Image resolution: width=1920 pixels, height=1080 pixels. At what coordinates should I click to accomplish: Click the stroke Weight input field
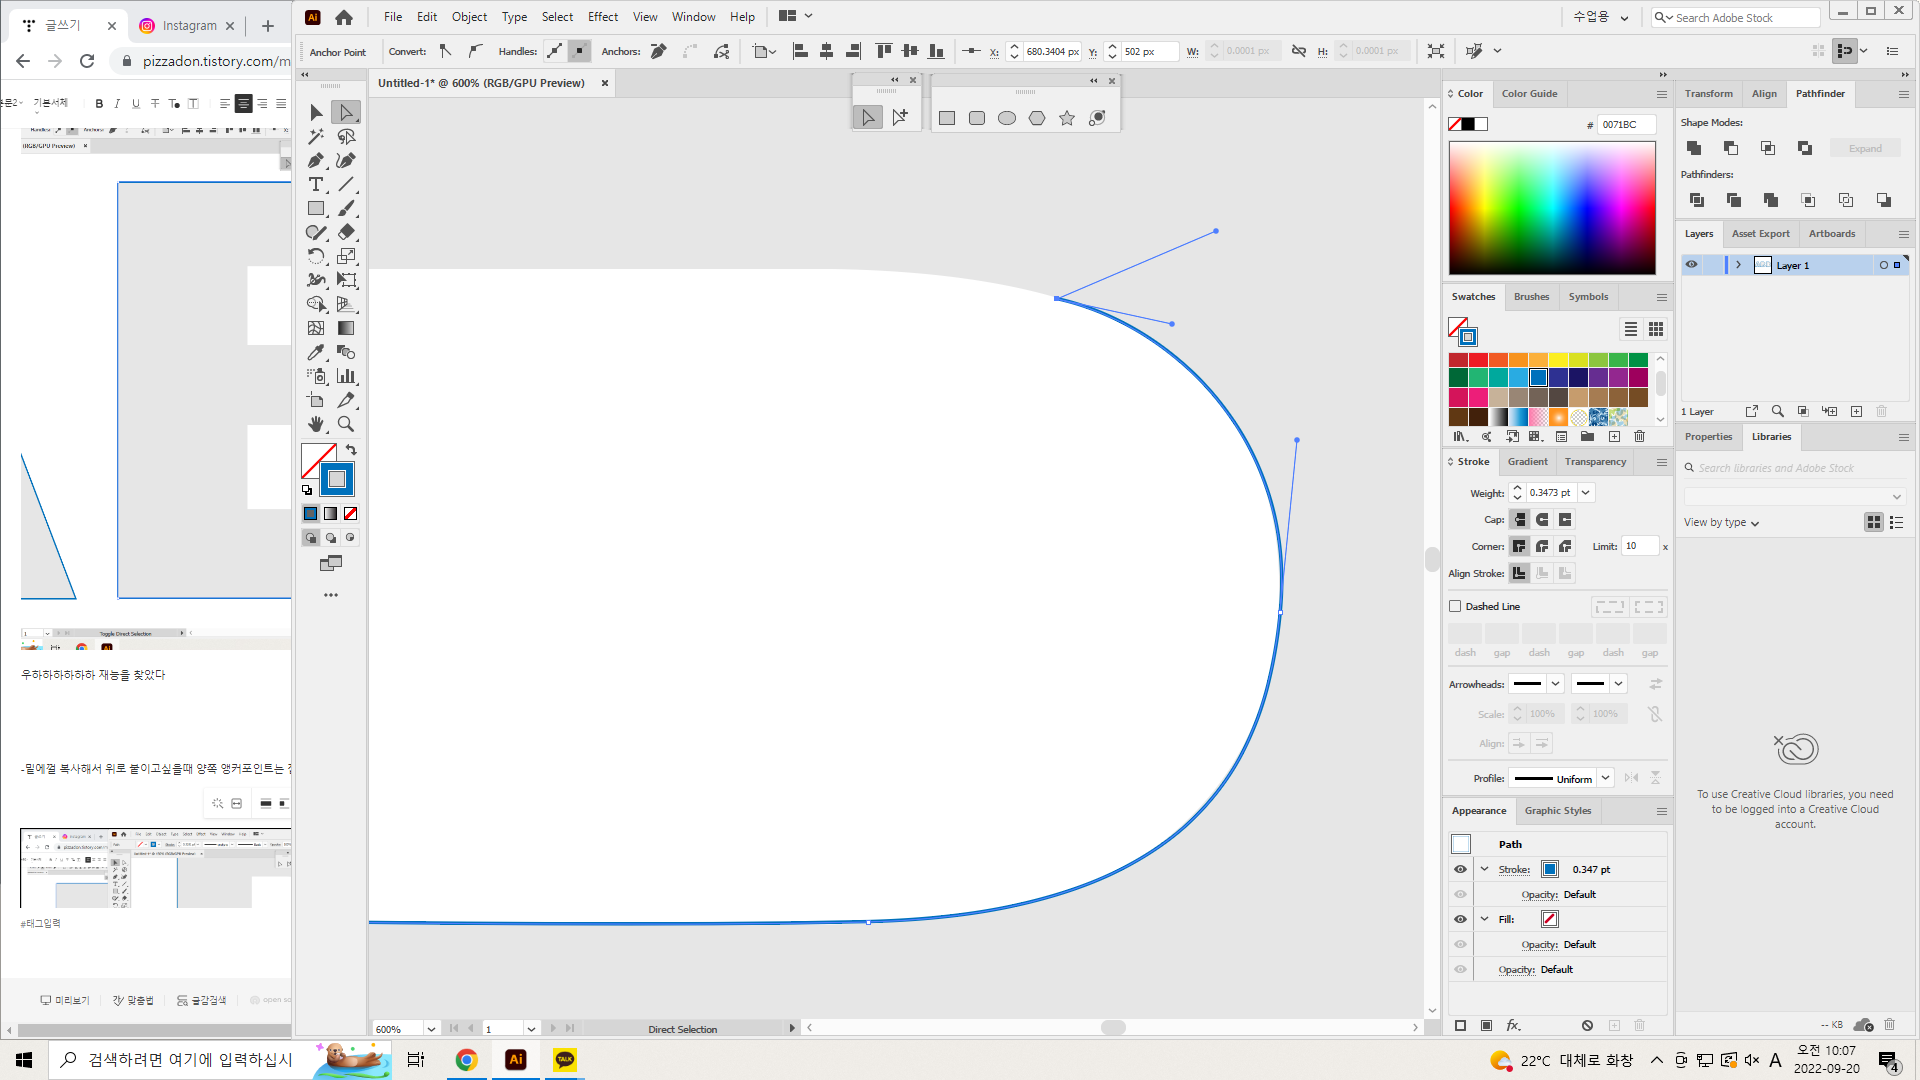[x=1551, y=493]
